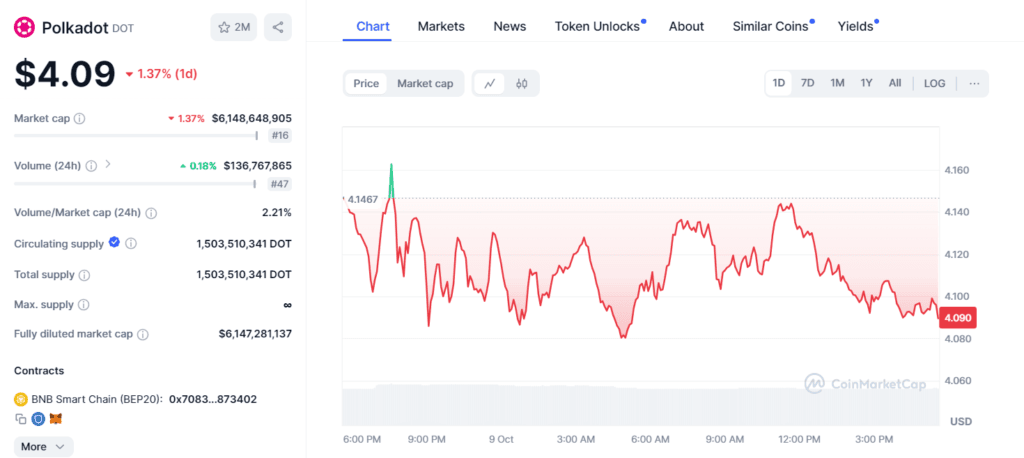The height and width of the screenshot is (458, 1024).
Task: Open the share icon button
Action: (278, 27)
